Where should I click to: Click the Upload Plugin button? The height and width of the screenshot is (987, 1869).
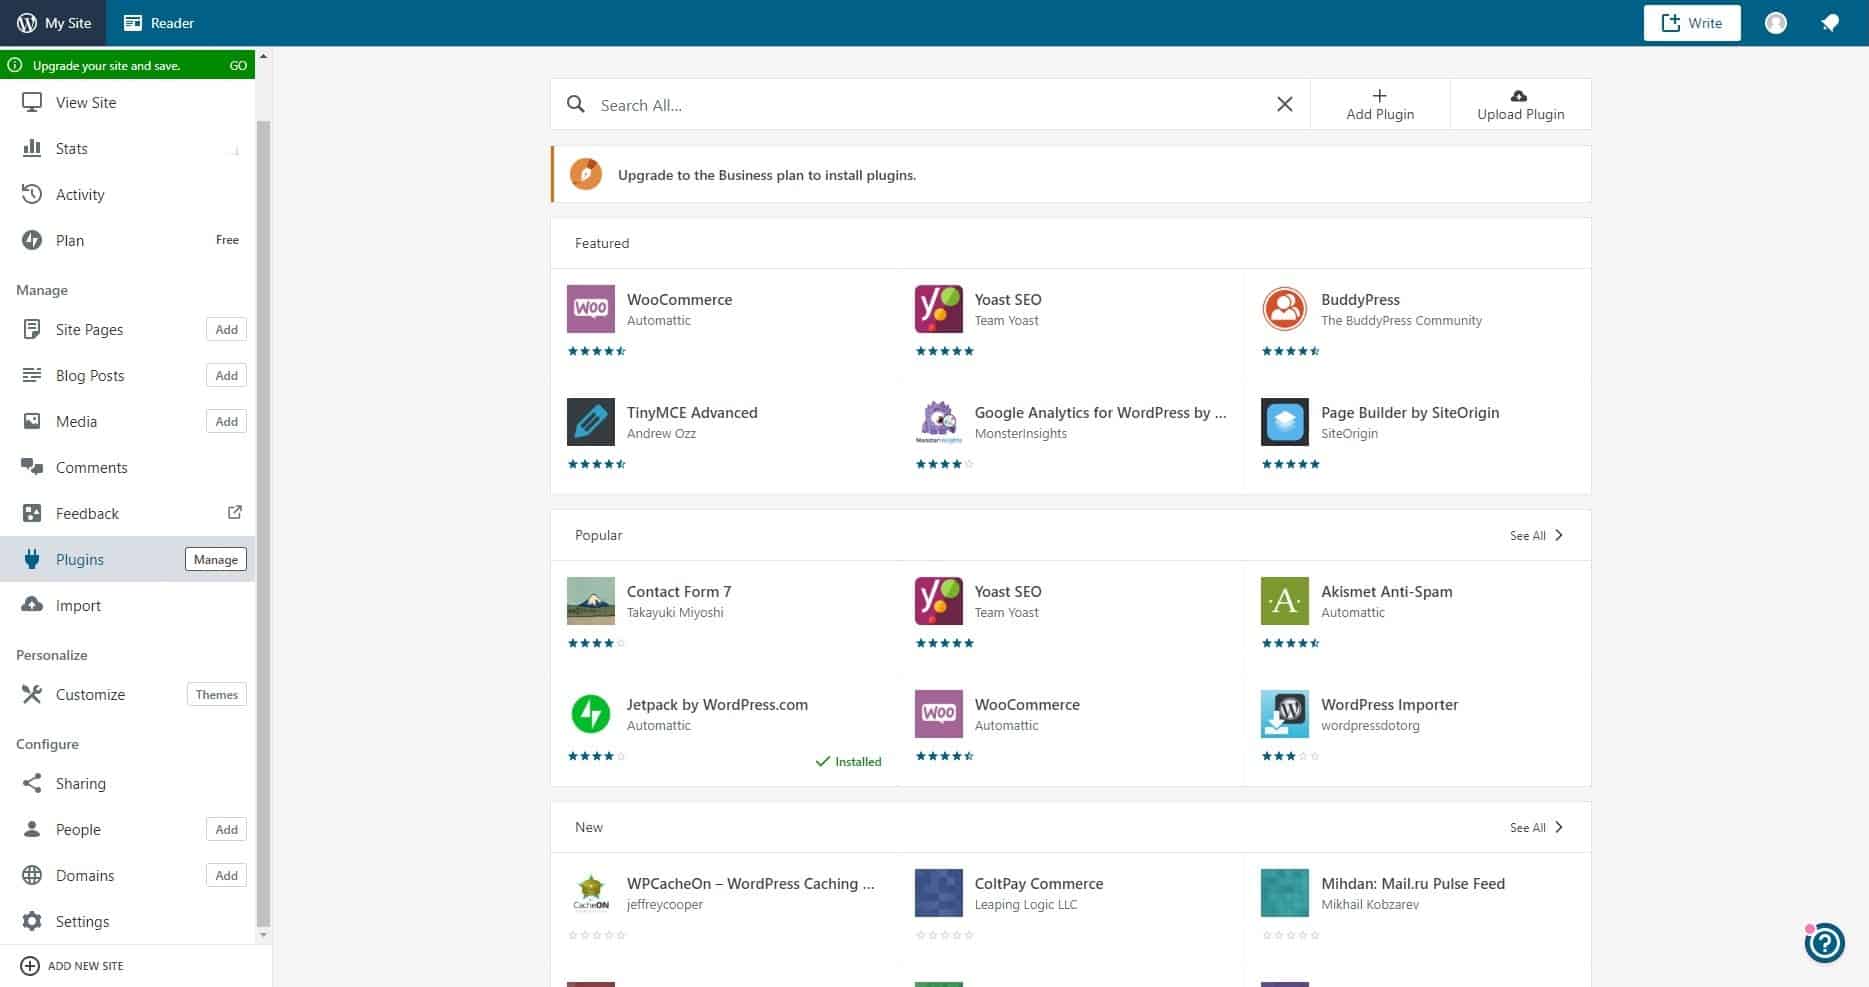pos(1521,104)
